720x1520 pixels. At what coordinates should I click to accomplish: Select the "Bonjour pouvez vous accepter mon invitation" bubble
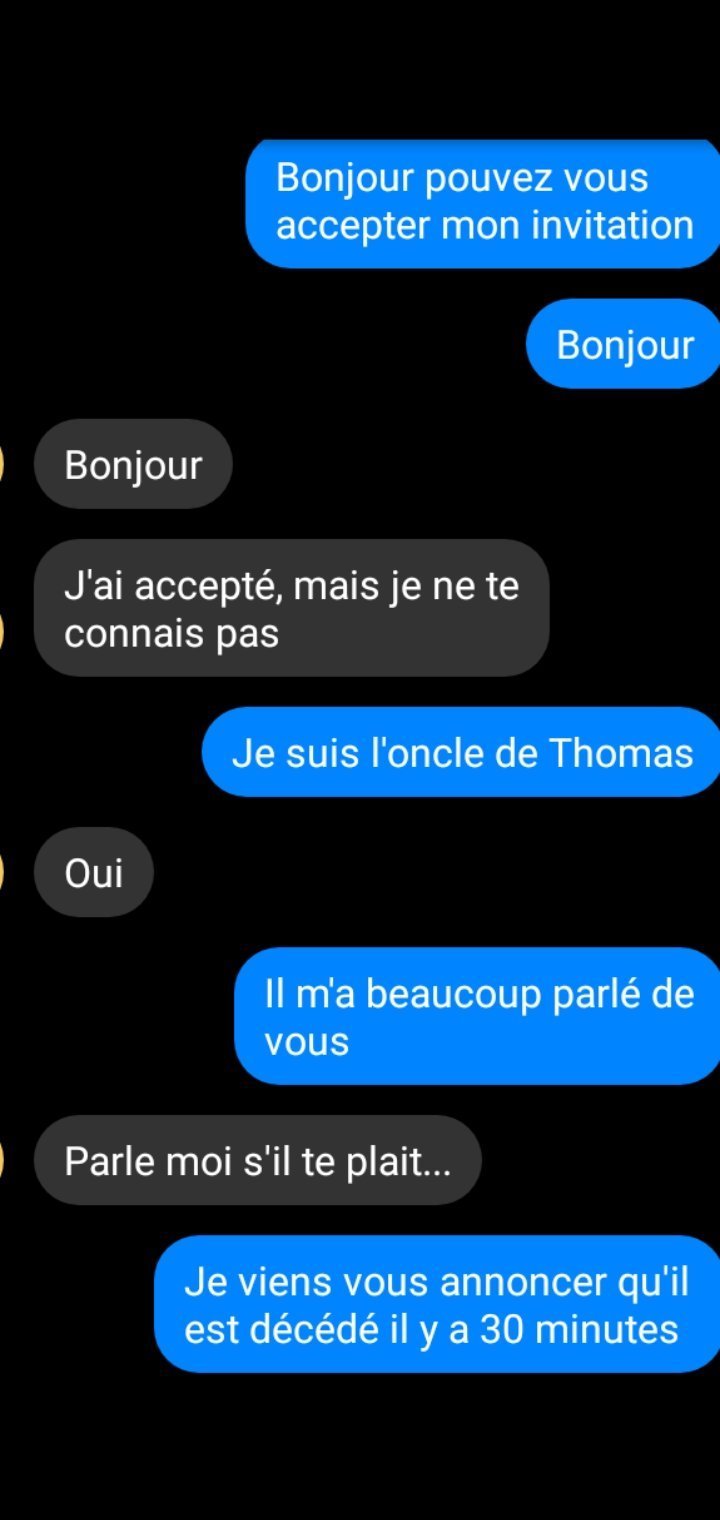483,203
